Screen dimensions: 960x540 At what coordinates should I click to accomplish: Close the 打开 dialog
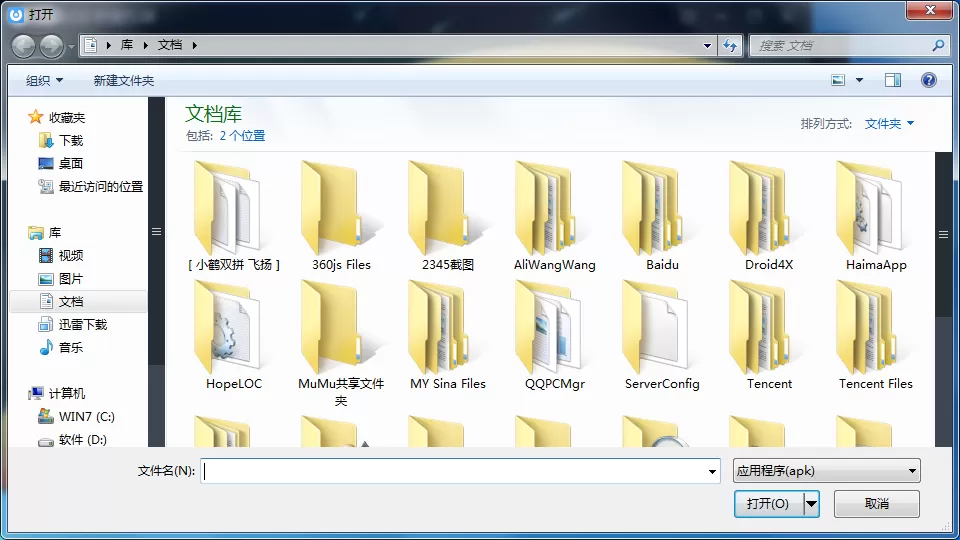click(930, 10)
